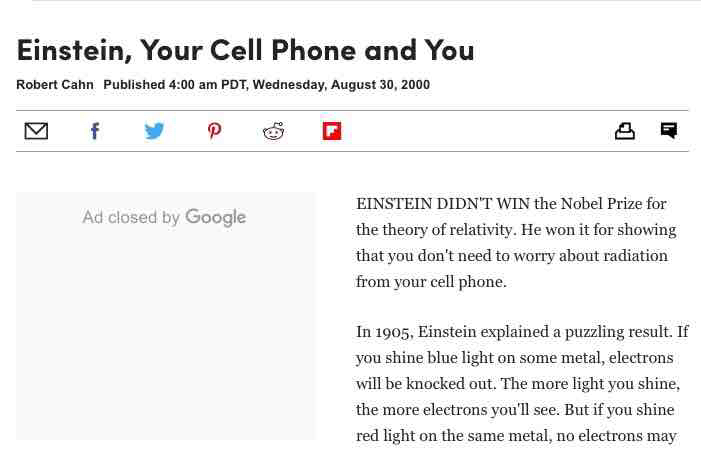Post the article to Reddit
701x454 pixels.
click(x=273, y=131)
